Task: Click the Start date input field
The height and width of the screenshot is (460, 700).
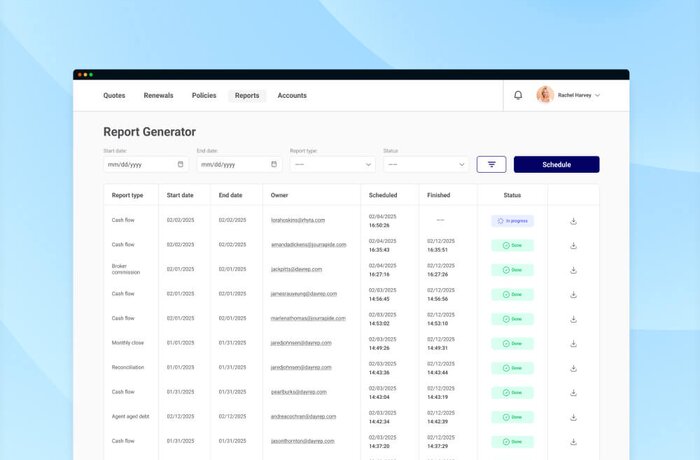Action: (140, 164)
